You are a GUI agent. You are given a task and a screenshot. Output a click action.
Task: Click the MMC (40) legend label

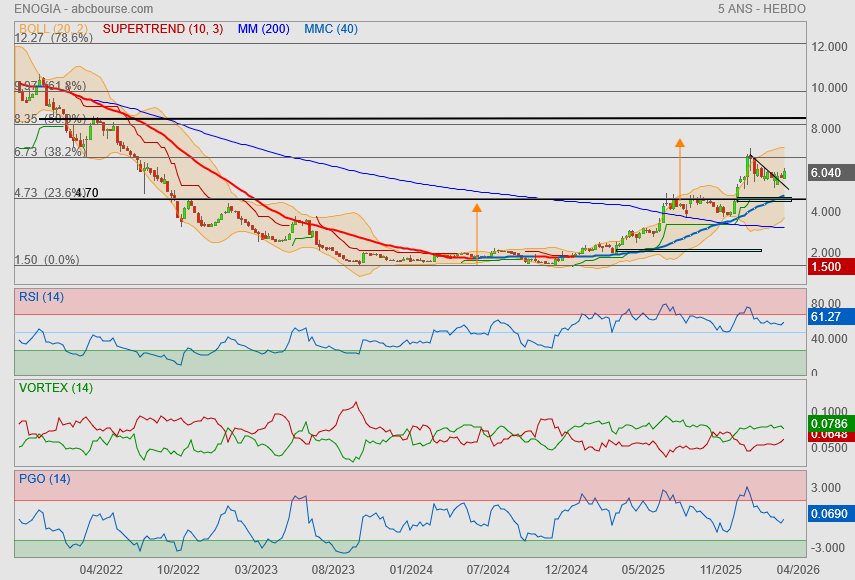pyautogui.click(x=330, y=29)
